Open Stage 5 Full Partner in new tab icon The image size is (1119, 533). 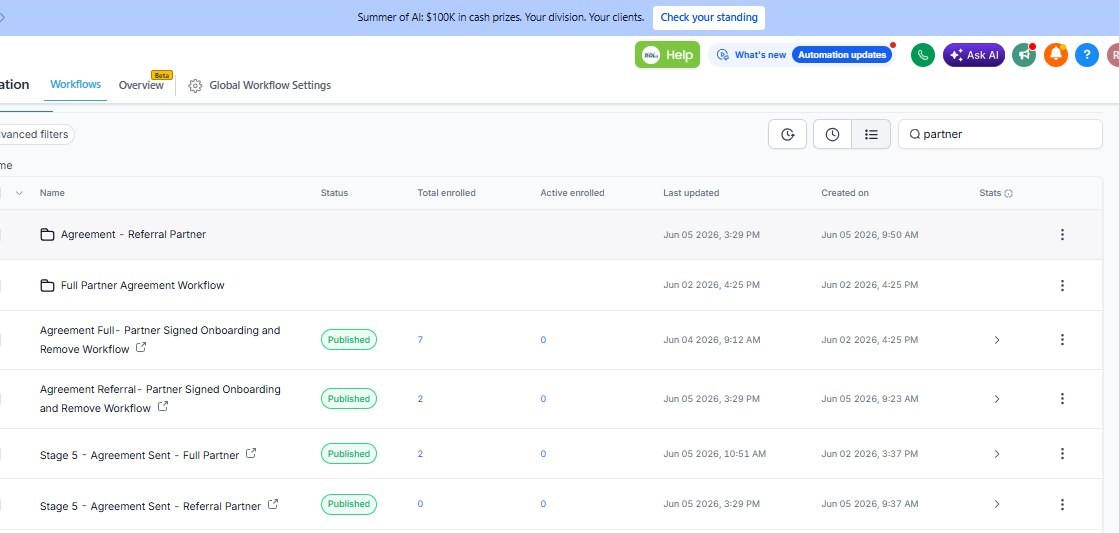point(250,453)
